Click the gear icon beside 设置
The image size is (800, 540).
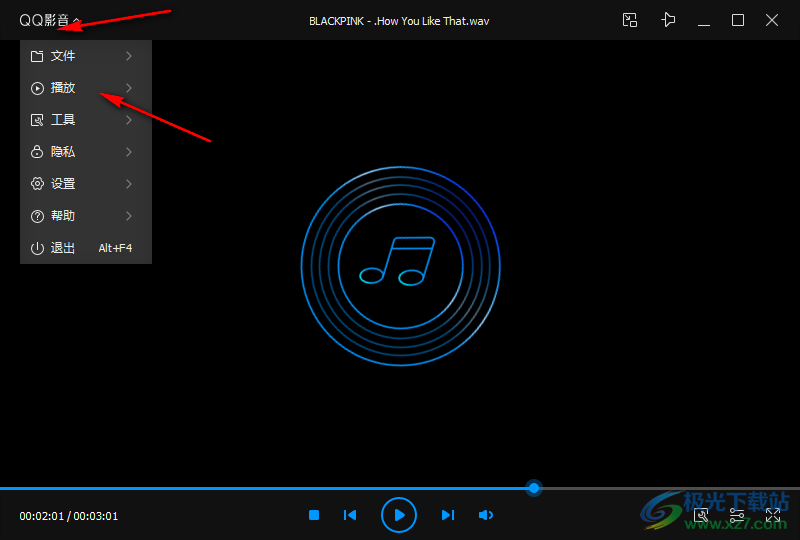(37, 184)
